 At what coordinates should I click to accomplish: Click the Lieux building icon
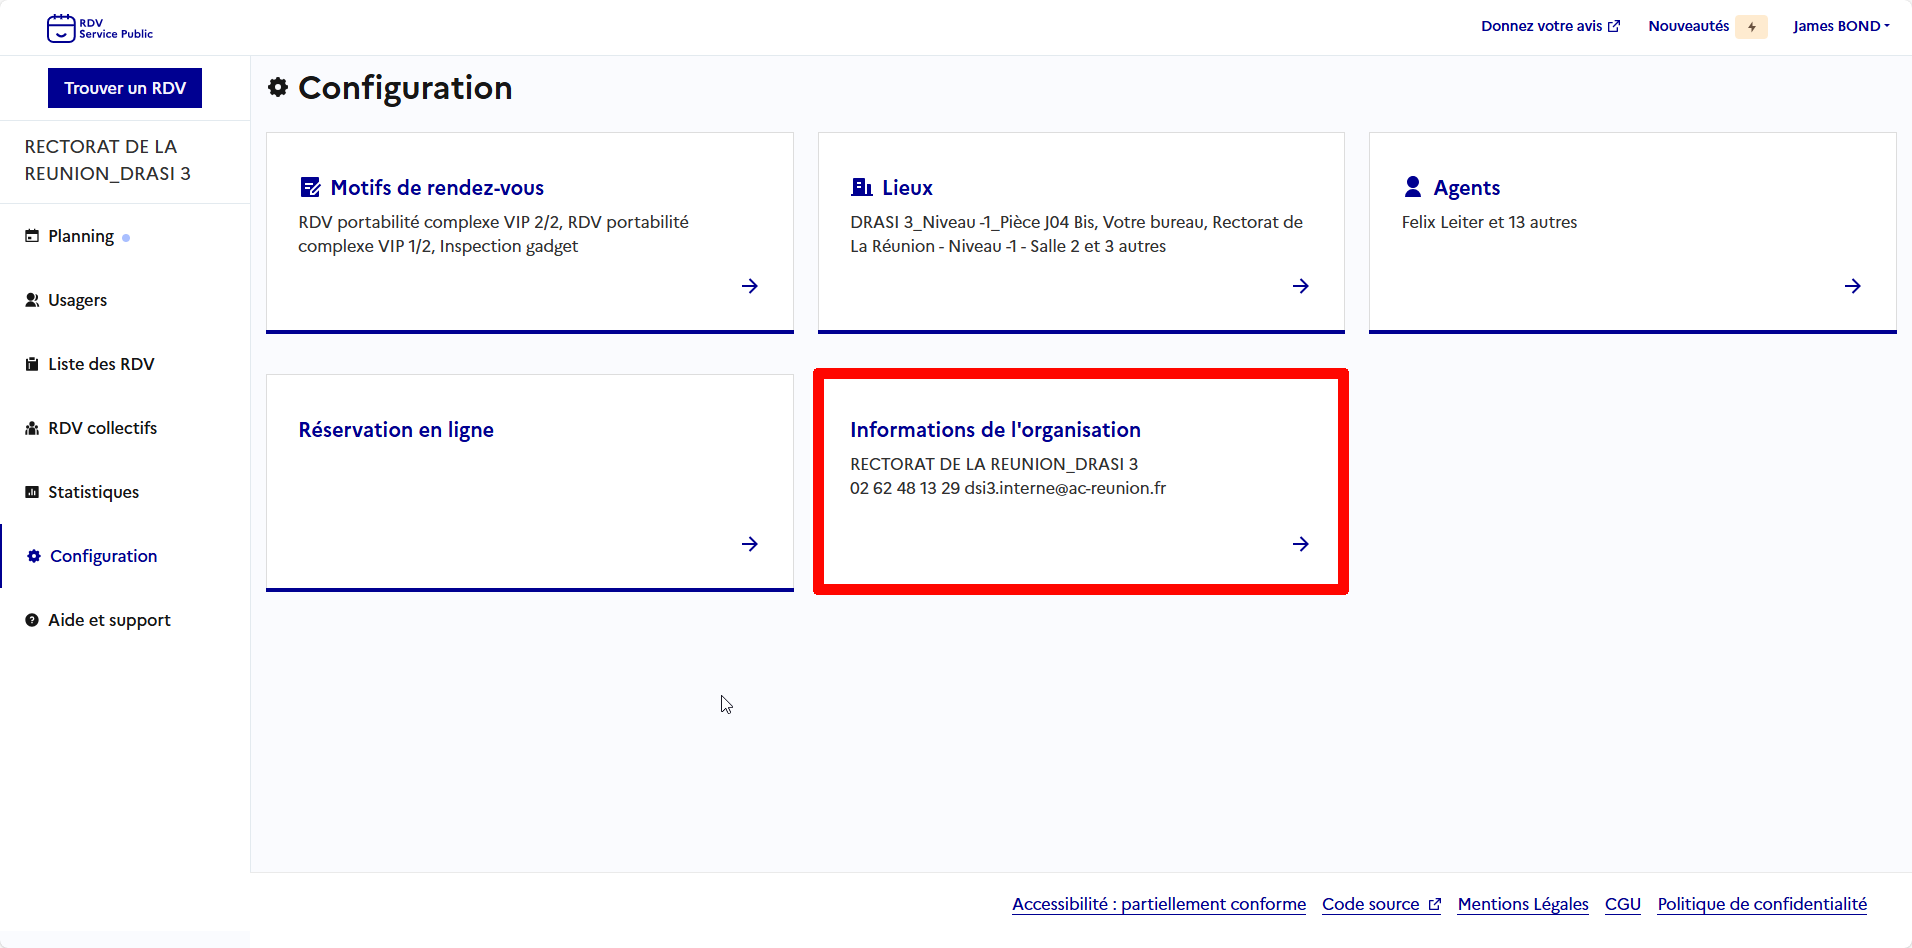click(x=861, y=187)
